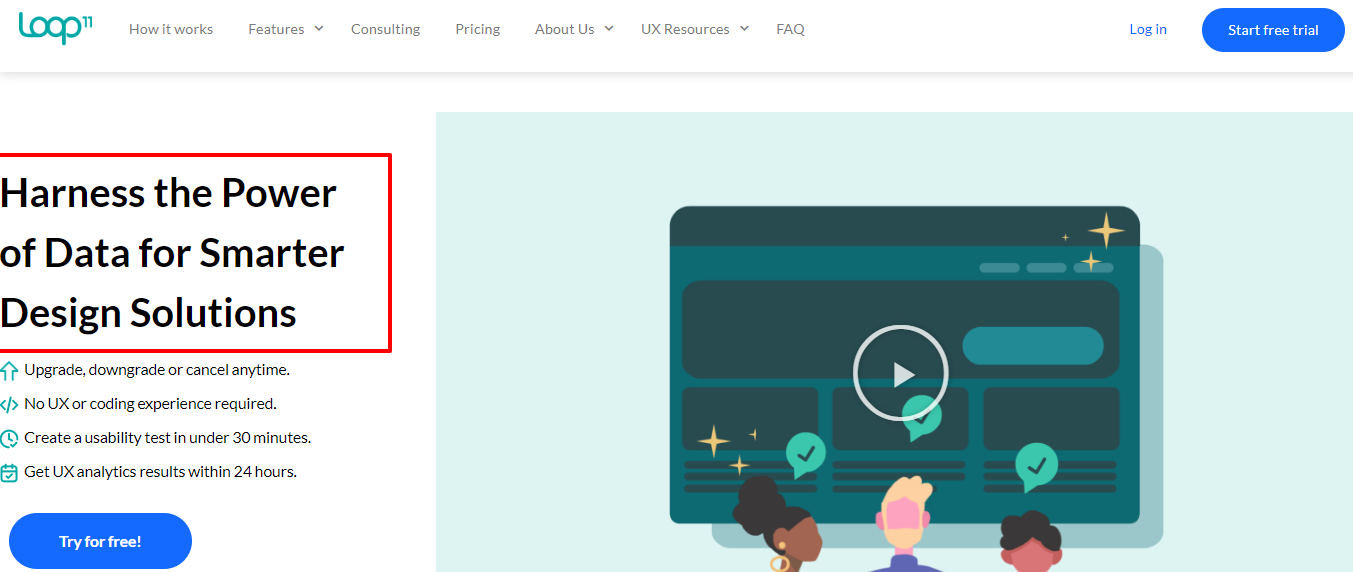Screen dimensions: 1353x572
Task: Click the clock icon beside usability test
Action: [x=9, y=438]
